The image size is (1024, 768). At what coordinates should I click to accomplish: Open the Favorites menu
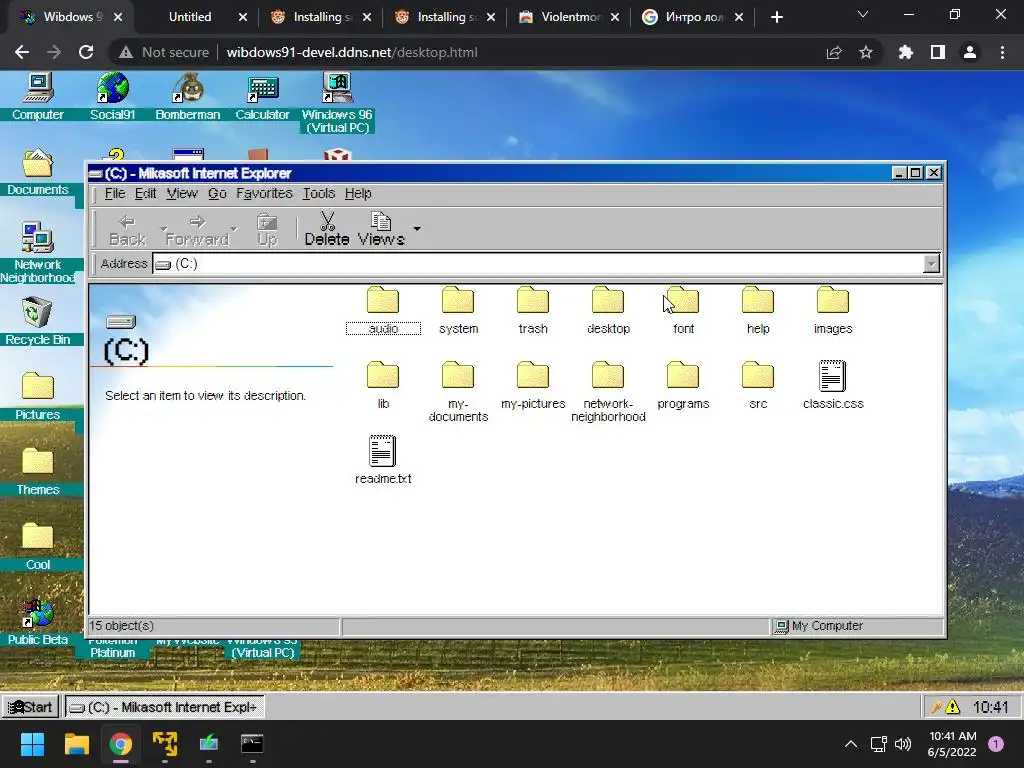click(x=264, y=193)
